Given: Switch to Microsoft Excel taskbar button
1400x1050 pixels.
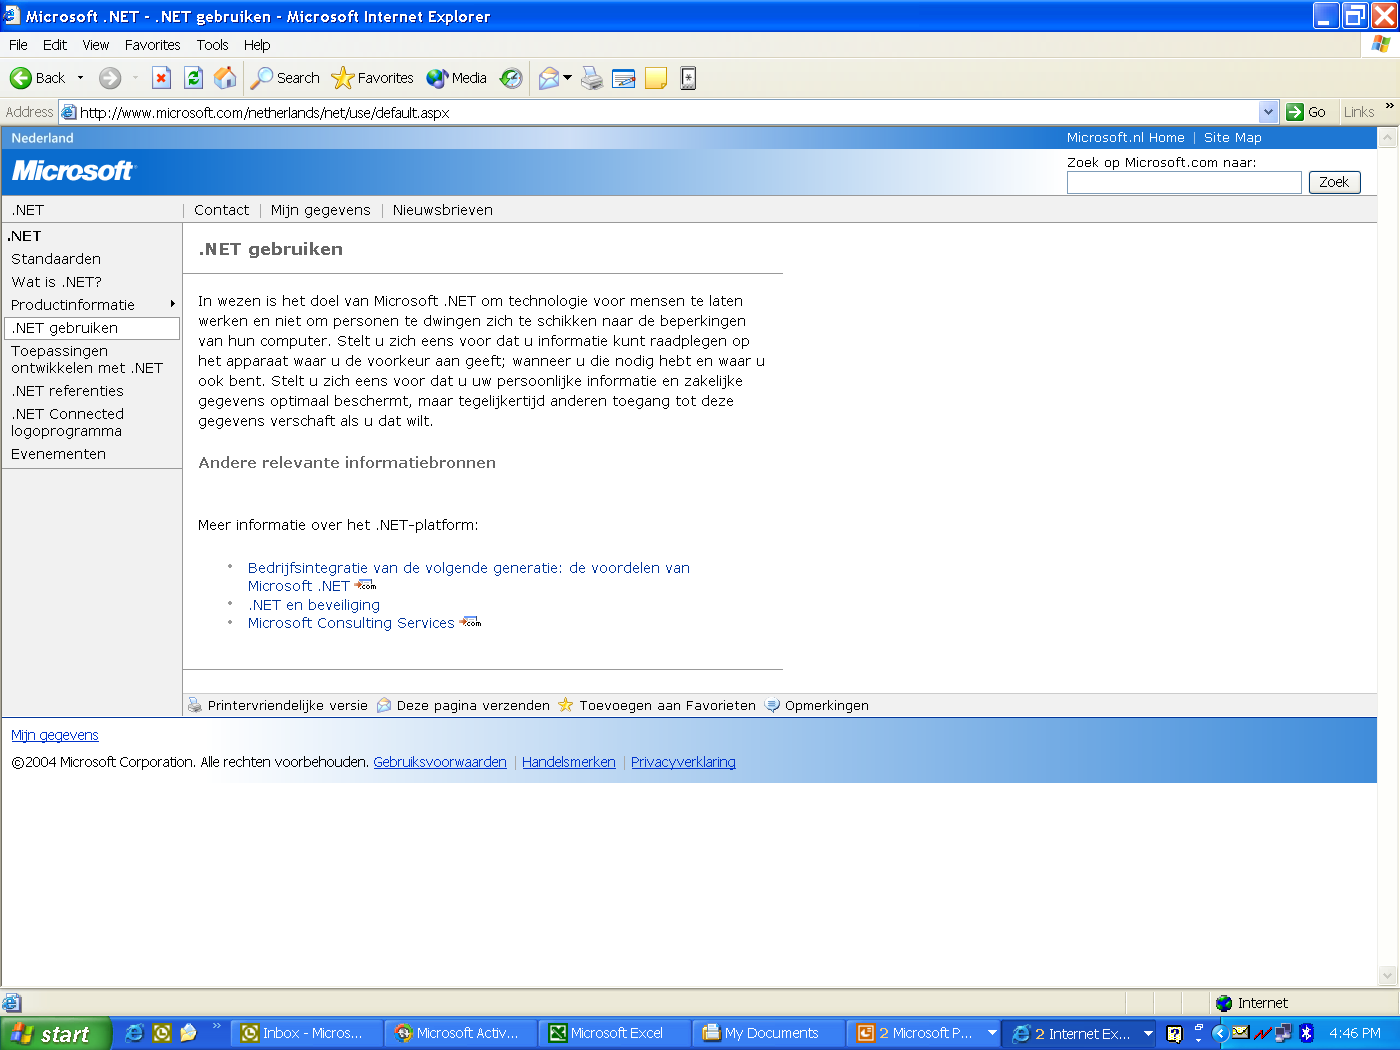Looking at the screenshot, I should (615, 1033).
